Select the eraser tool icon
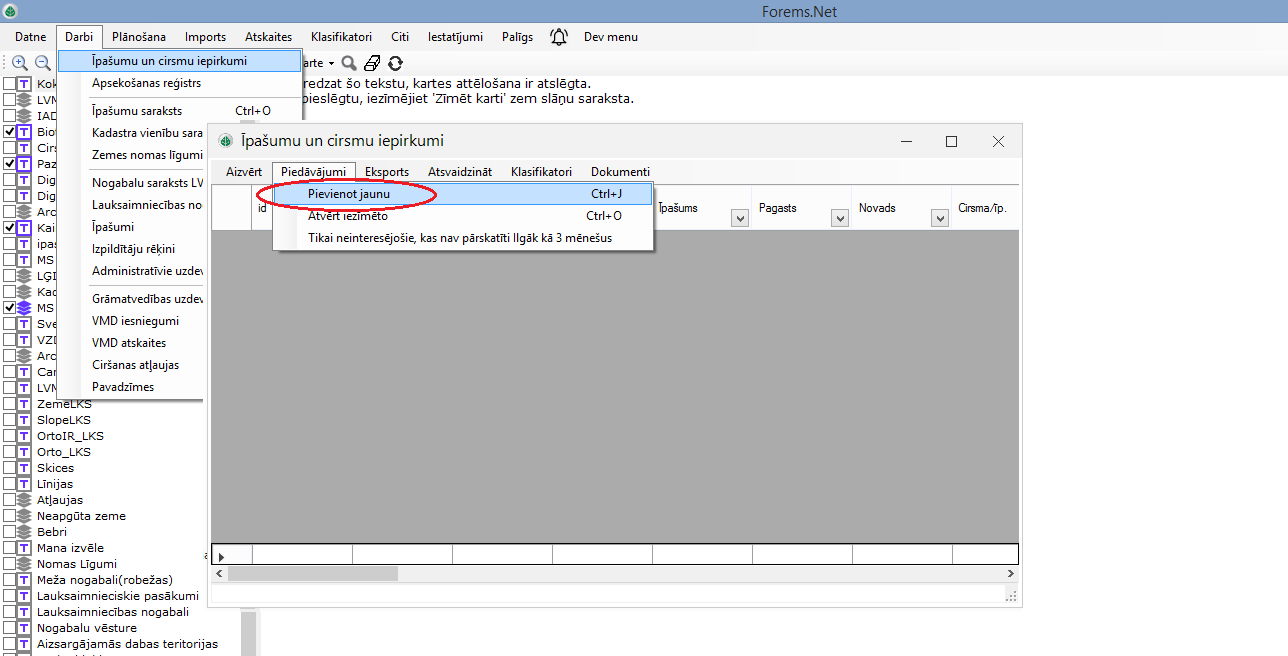 (x=372, y=63)
